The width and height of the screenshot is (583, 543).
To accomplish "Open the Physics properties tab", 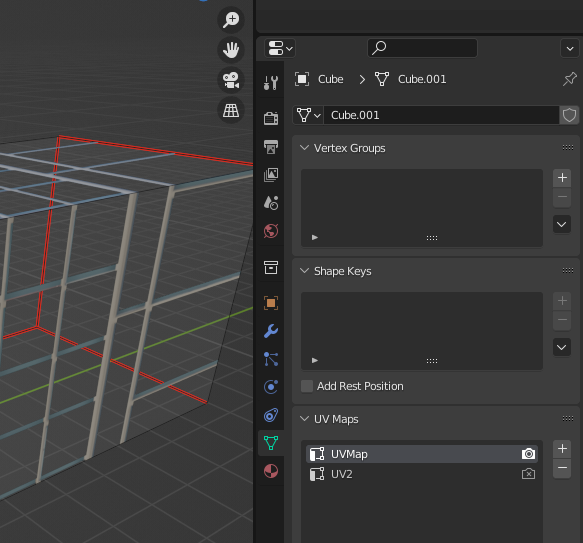I will click(271, 387).
